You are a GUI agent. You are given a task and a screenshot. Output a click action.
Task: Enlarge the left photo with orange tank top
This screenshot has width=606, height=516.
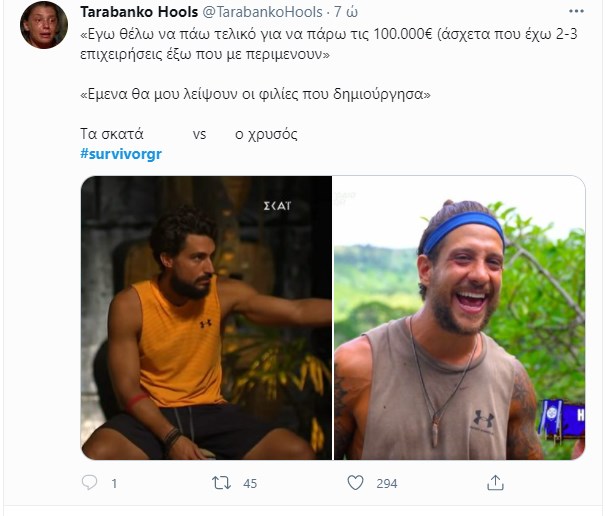pos(206,317)
